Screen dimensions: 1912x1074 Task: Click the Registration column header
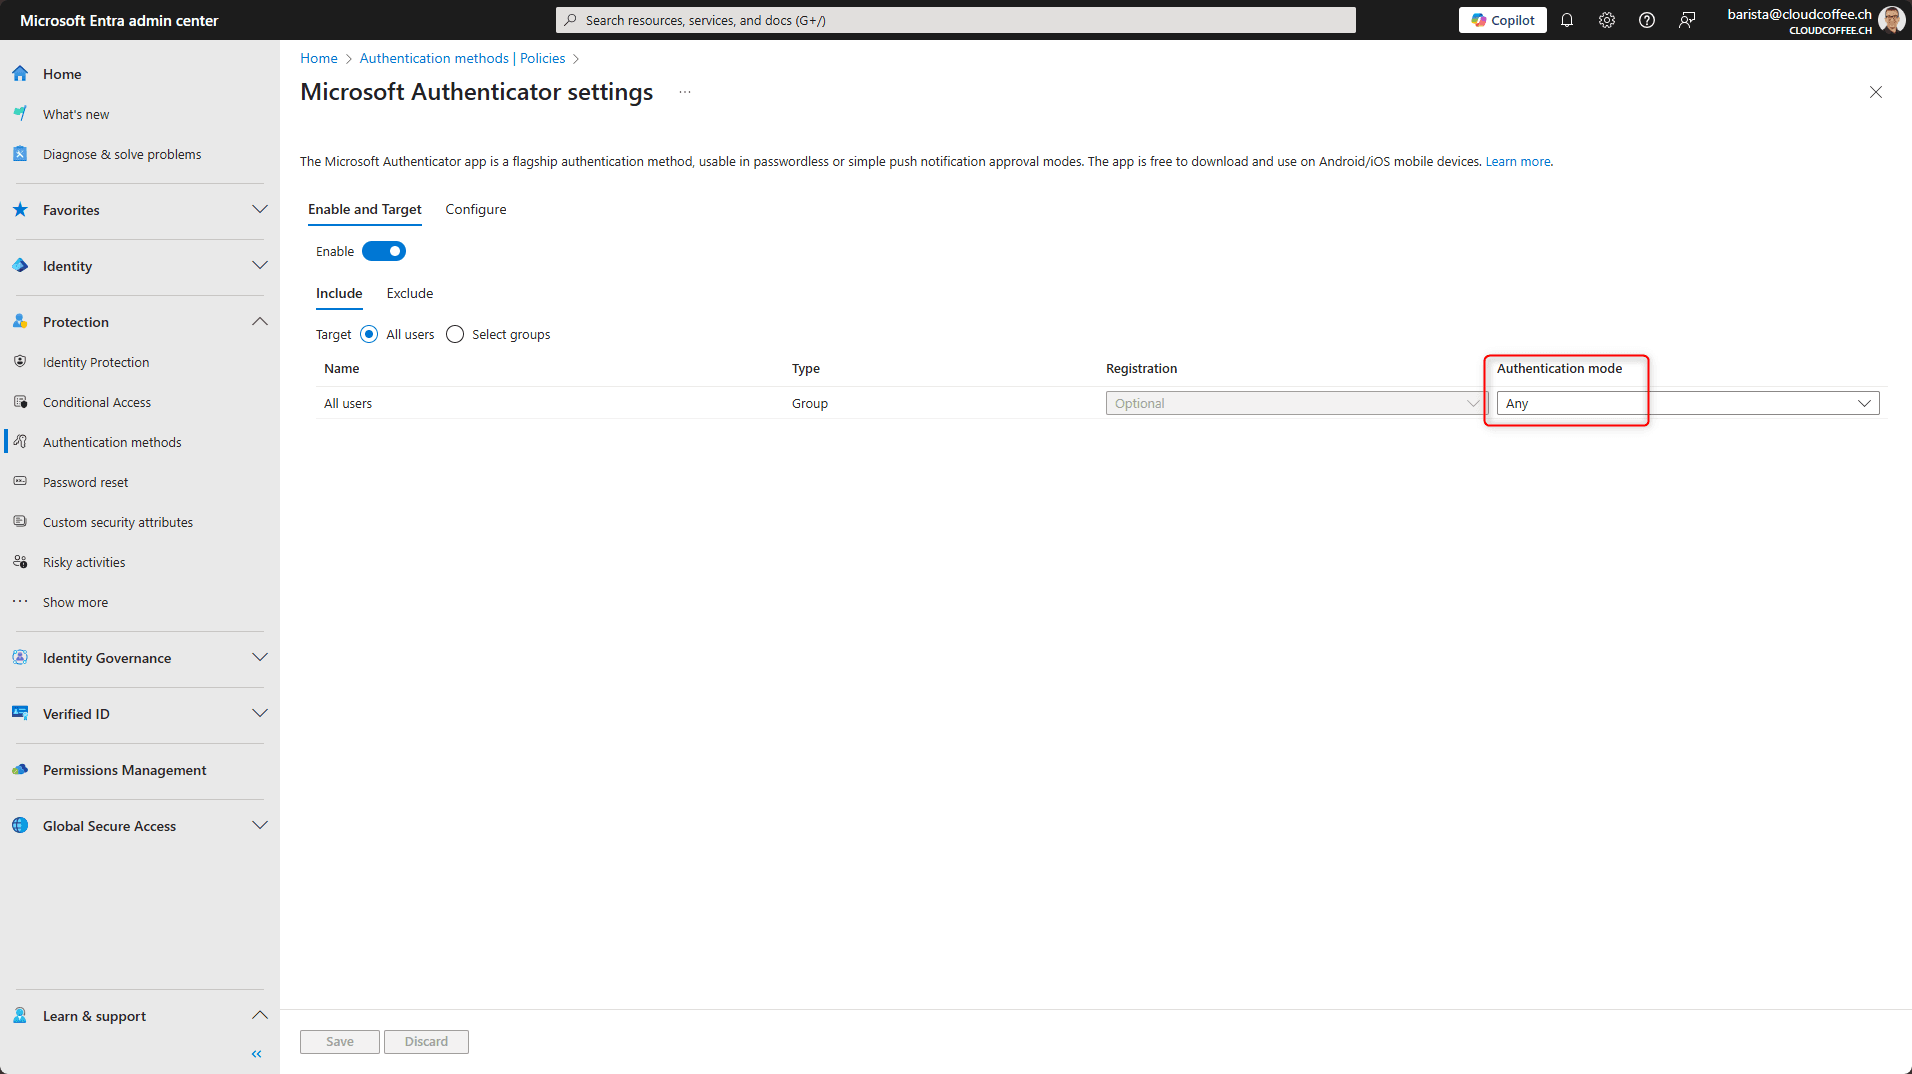[x=1141, y=368]
